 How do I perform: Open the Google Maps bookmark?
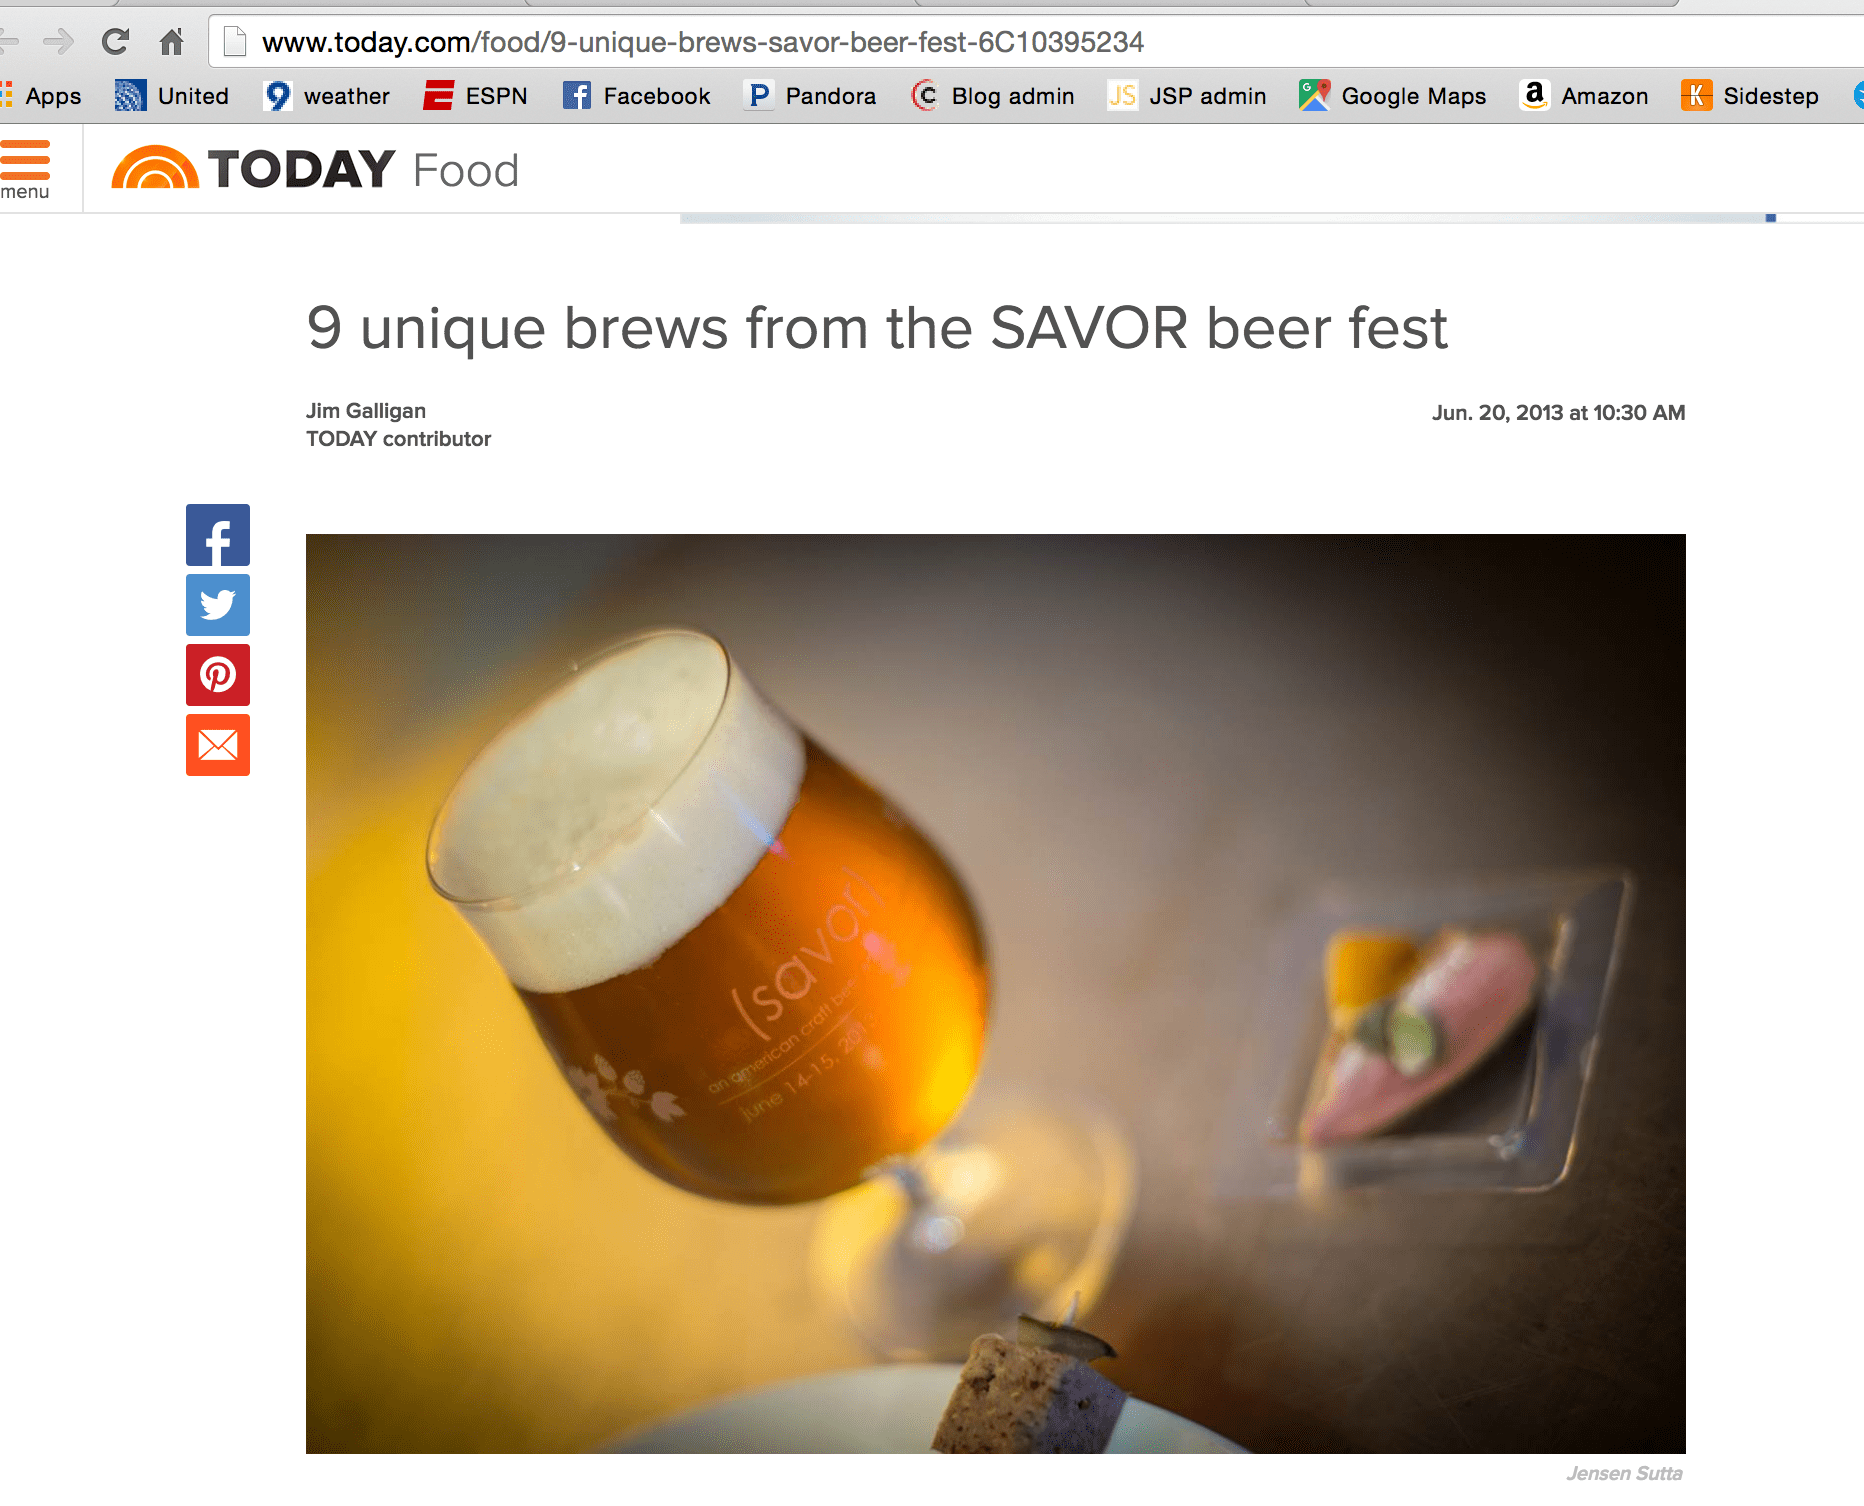1392,96
